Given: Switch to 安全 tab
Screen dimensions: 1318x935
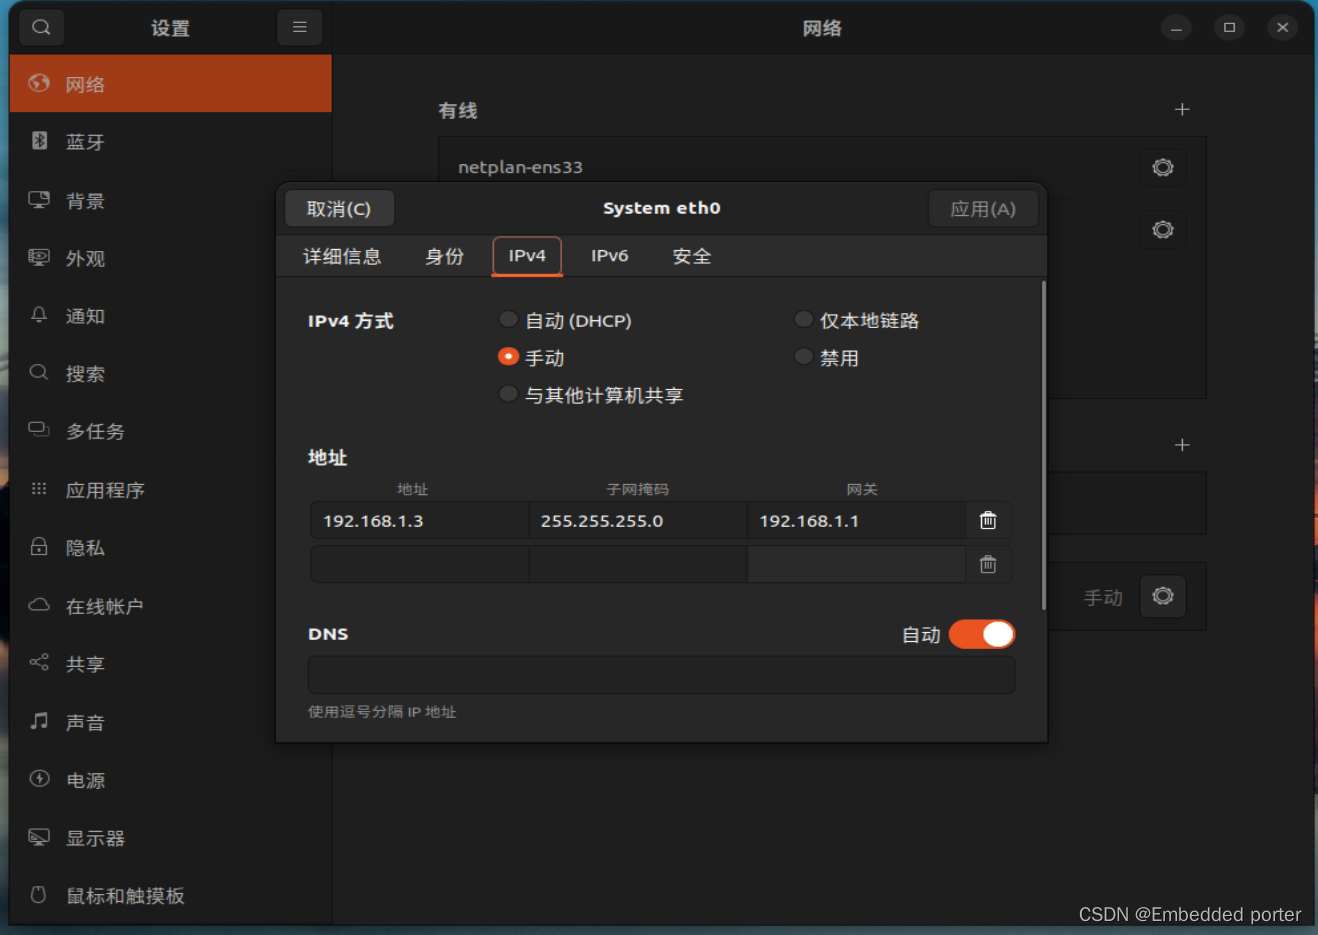Looking at the screenshot, I should point(691,256).
